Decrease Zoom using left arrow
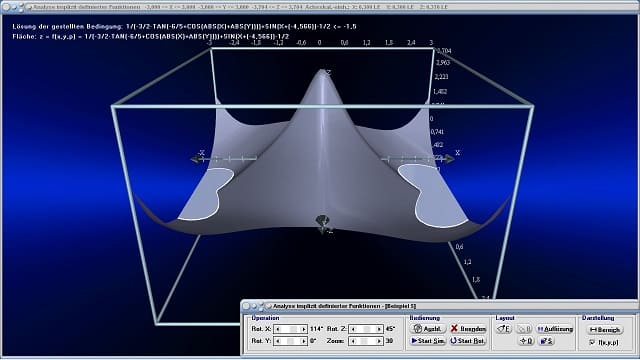Image resolution: width=640 pixels, height=360 pixels. [x=353, y=341]
